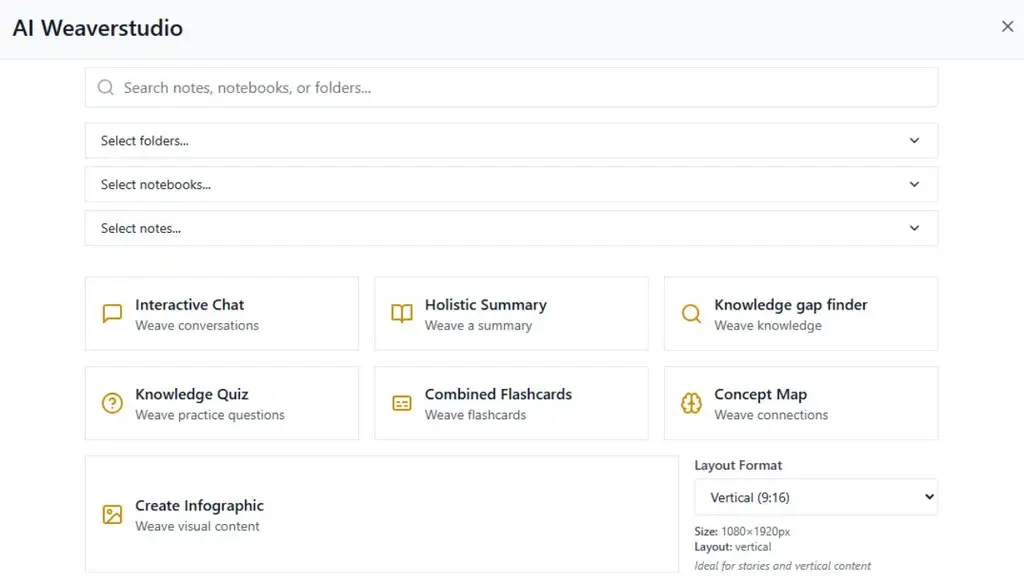
Task: Click the Knowledge gap finder magnifier icon
Action: click(x=691, y=313)
